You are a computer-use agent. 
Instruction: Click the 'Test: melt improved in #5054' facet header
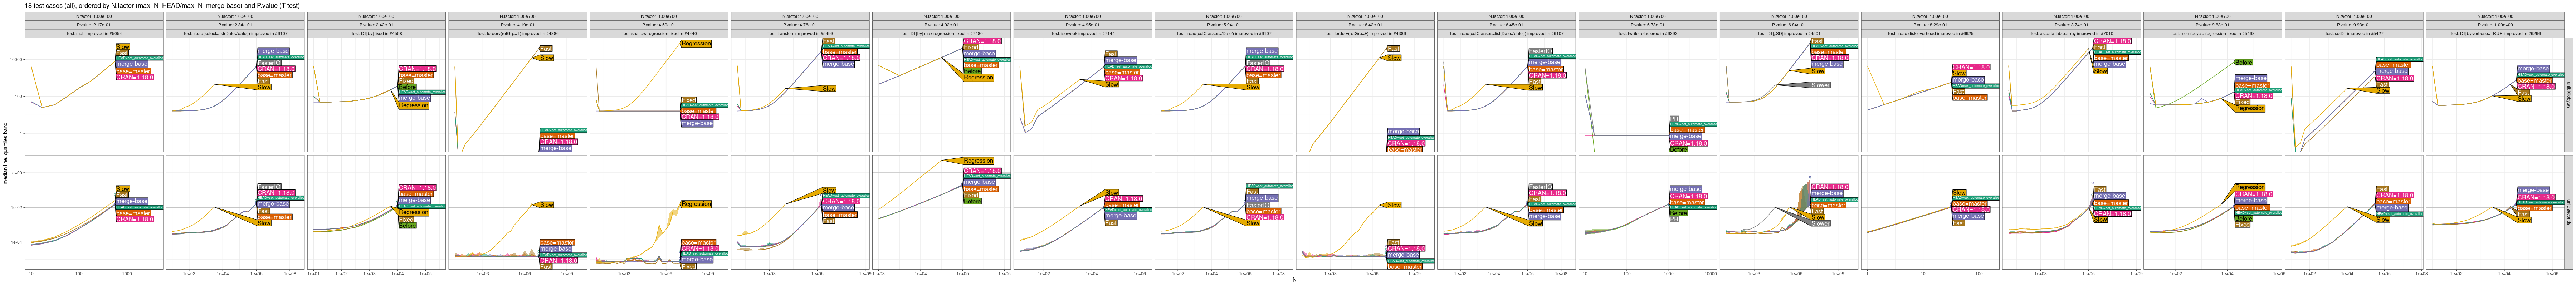coord(96,33)
